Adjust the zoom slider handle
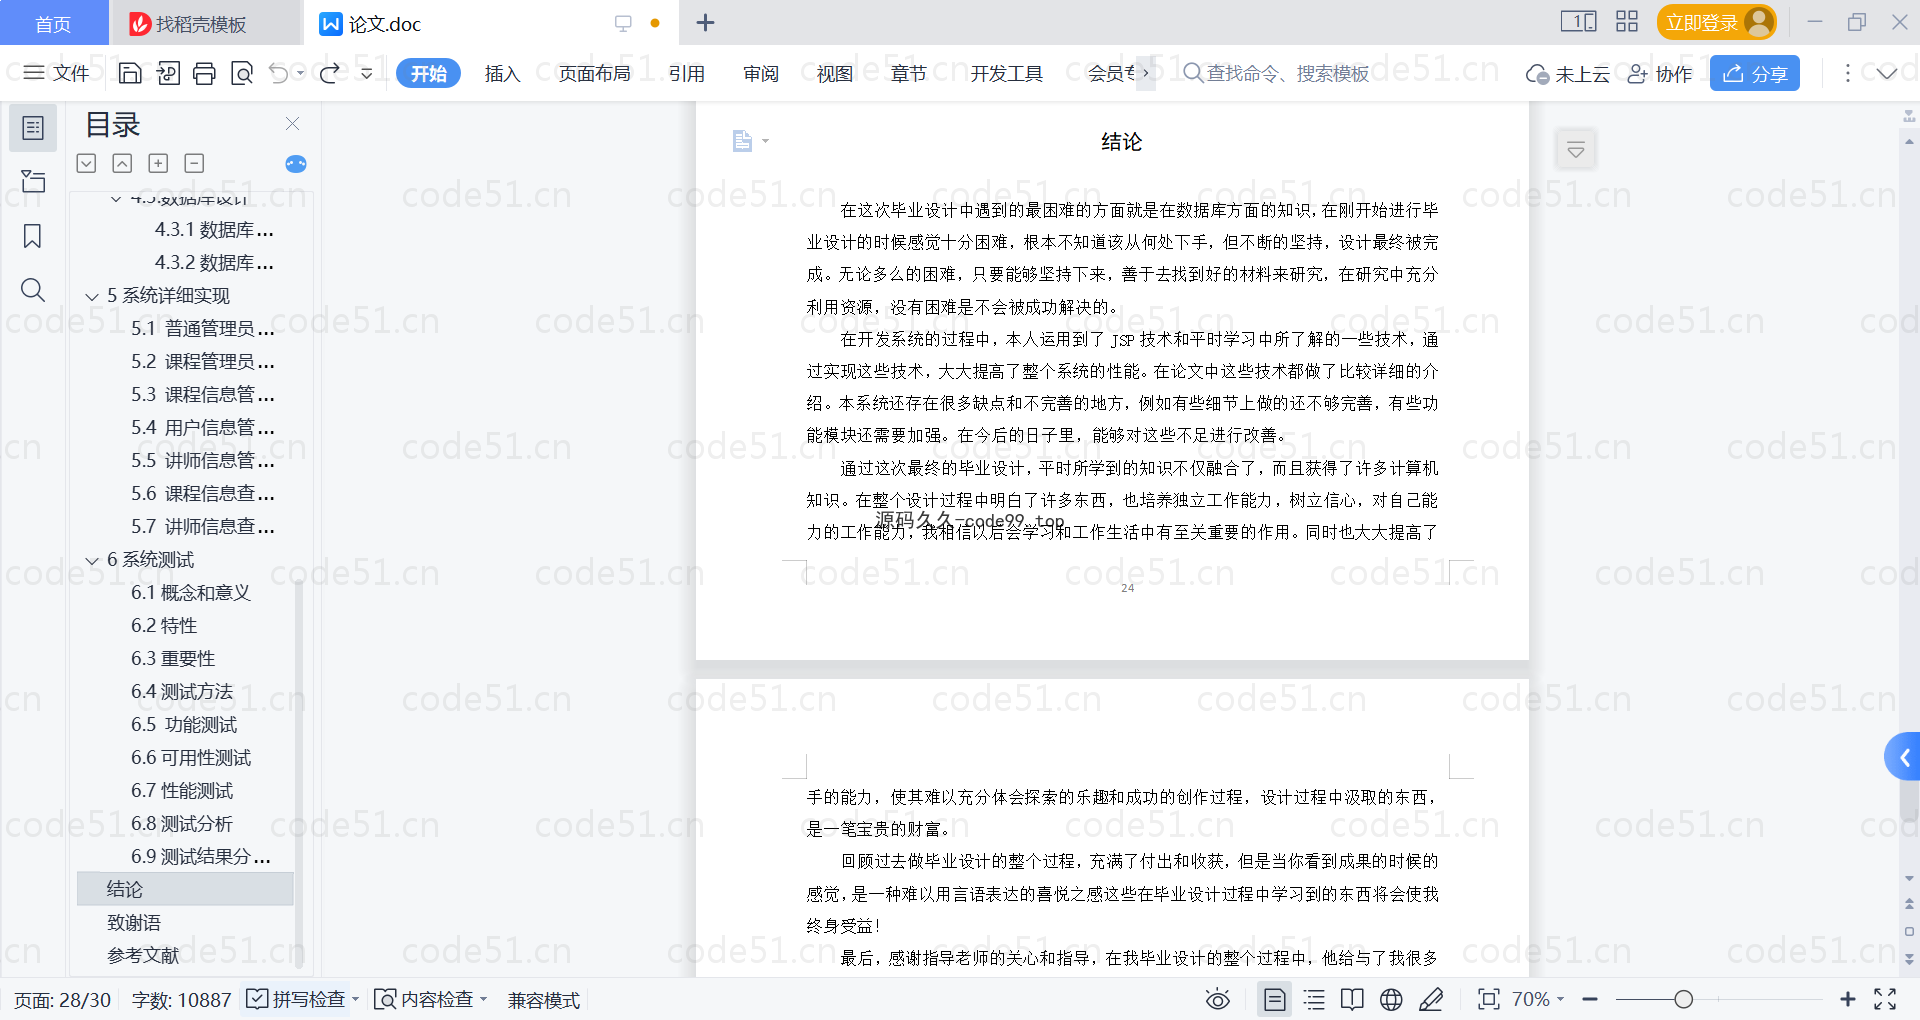The image size is (1920, 1020). click(x=1684, y=999)
